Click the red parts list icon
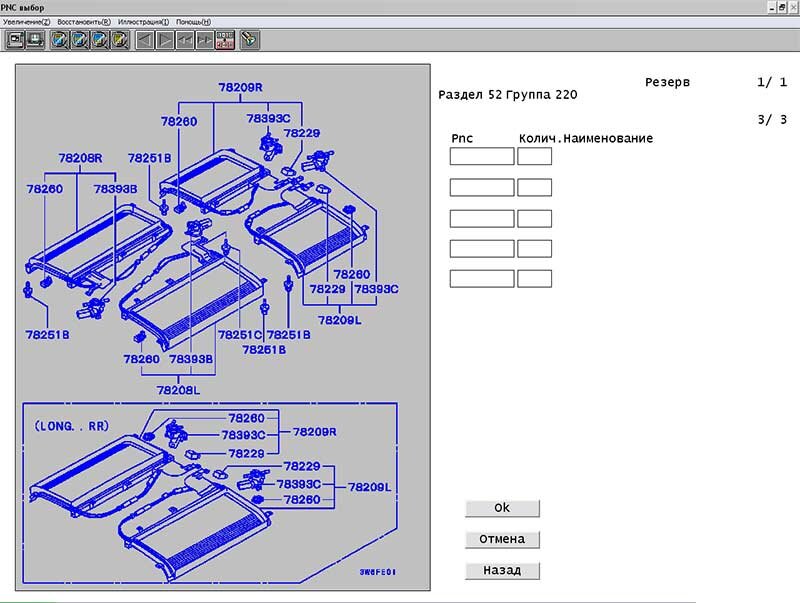The height and width of the screenshot is (603, 800). tap(225, 40)
